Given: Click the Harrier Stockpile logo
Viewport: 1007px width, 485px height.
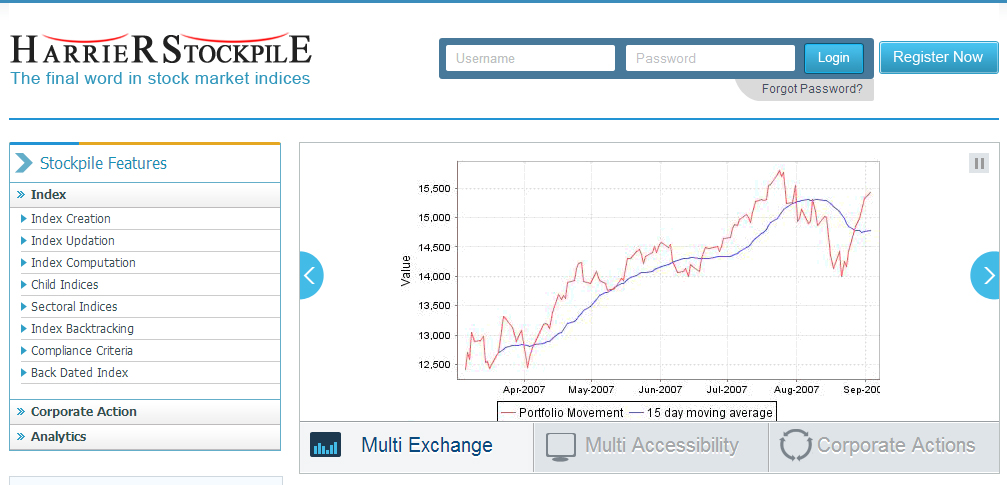Looking at the screenshot, I should (161, 49).
